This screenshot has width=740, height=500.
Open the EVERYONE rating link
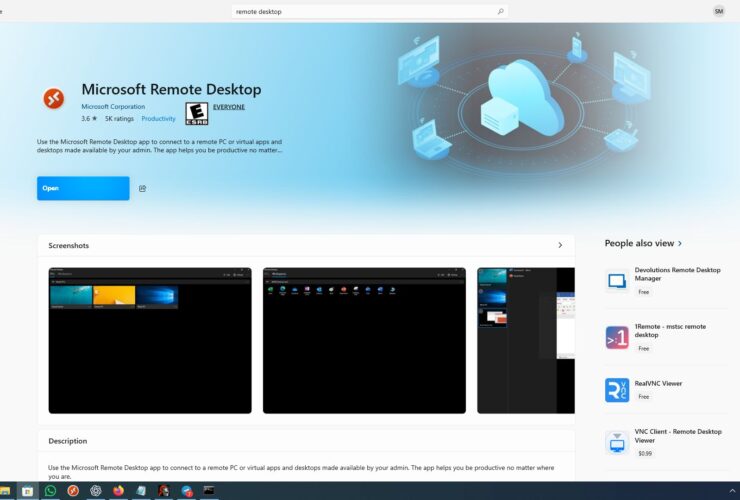pyautogui.click(x=229, y=106)
